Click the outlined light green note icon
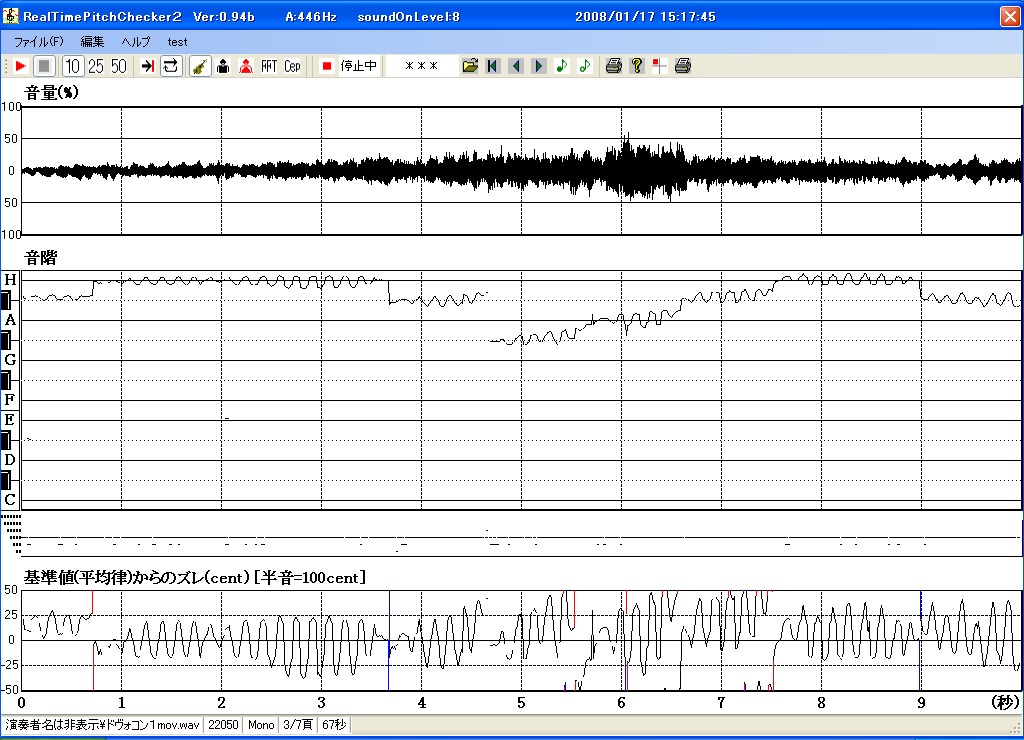The height and width of the screenshot is (740, 1024). tap(584, 66)
